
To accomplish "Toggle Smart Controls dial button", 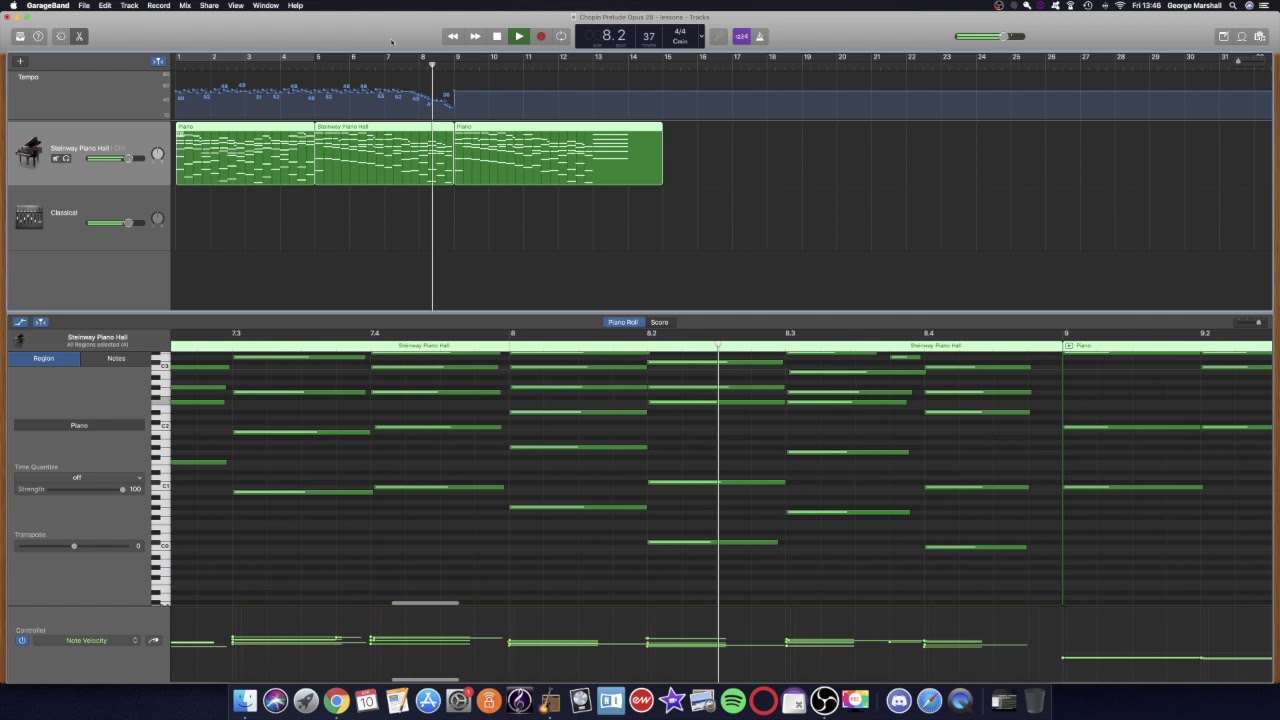I will (x=61, y=36).
